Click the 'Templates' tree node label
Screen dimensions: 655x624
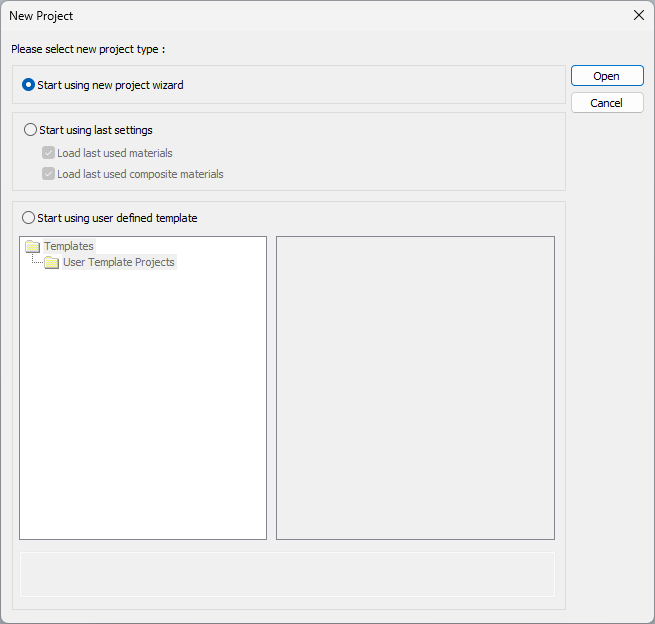pos(69,246)
